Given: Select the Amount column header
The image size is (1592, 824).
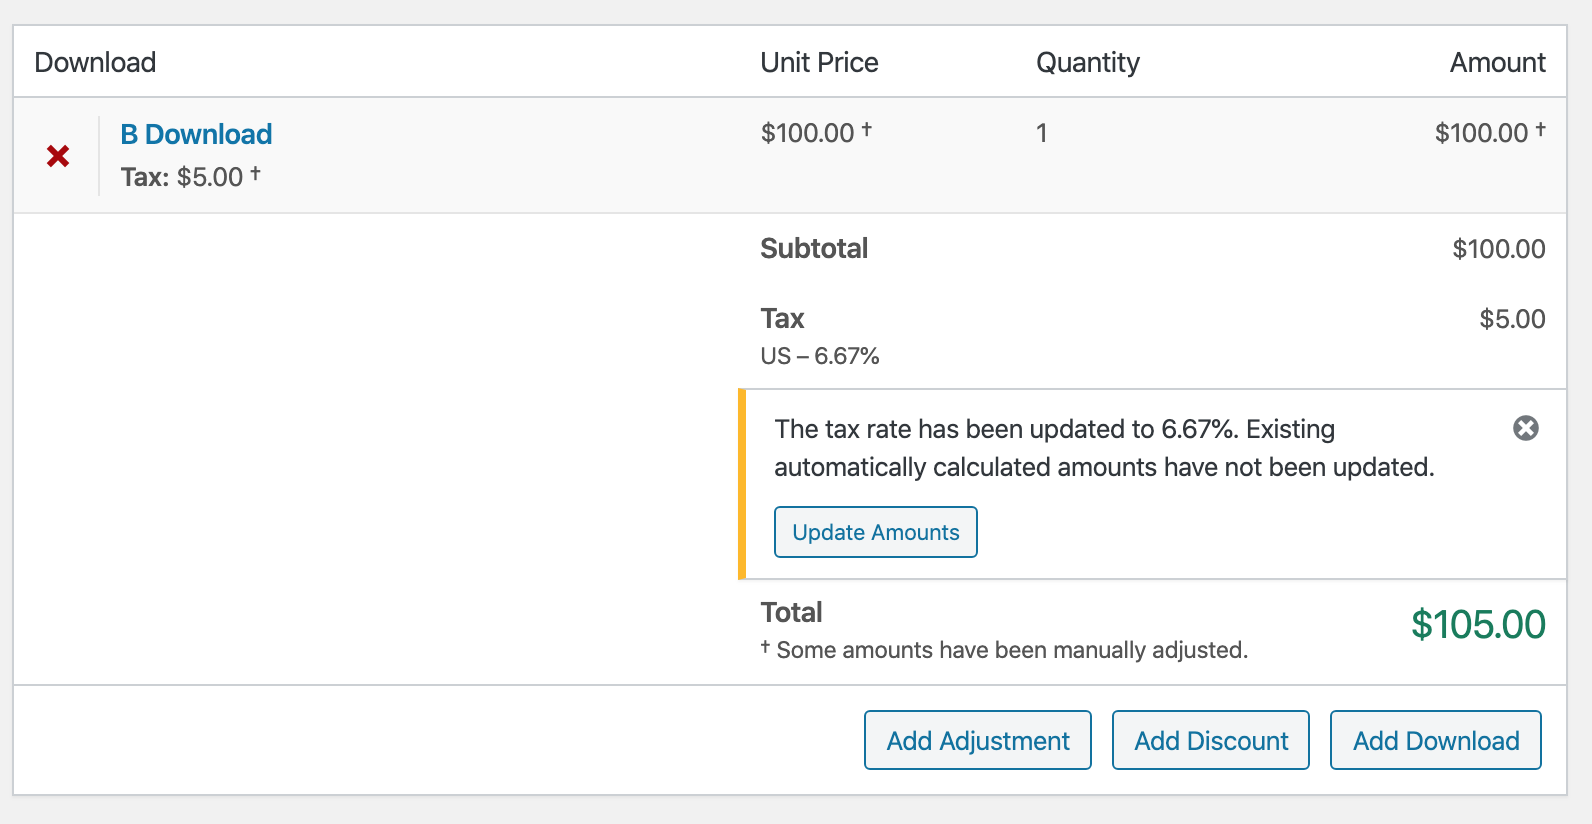Looking at the screenshot, I should click(1498, 62).
